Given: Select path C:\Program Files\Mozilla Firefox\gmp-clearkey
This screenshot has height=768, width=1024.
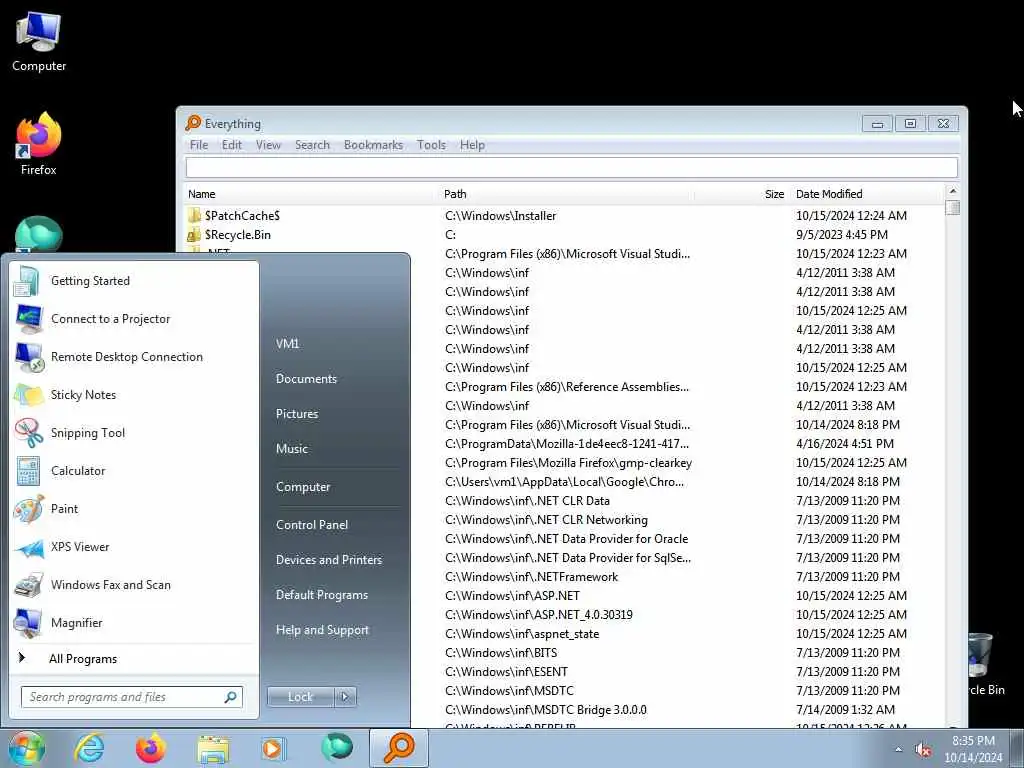Looking at the screenshot, I should pos(568,463).
